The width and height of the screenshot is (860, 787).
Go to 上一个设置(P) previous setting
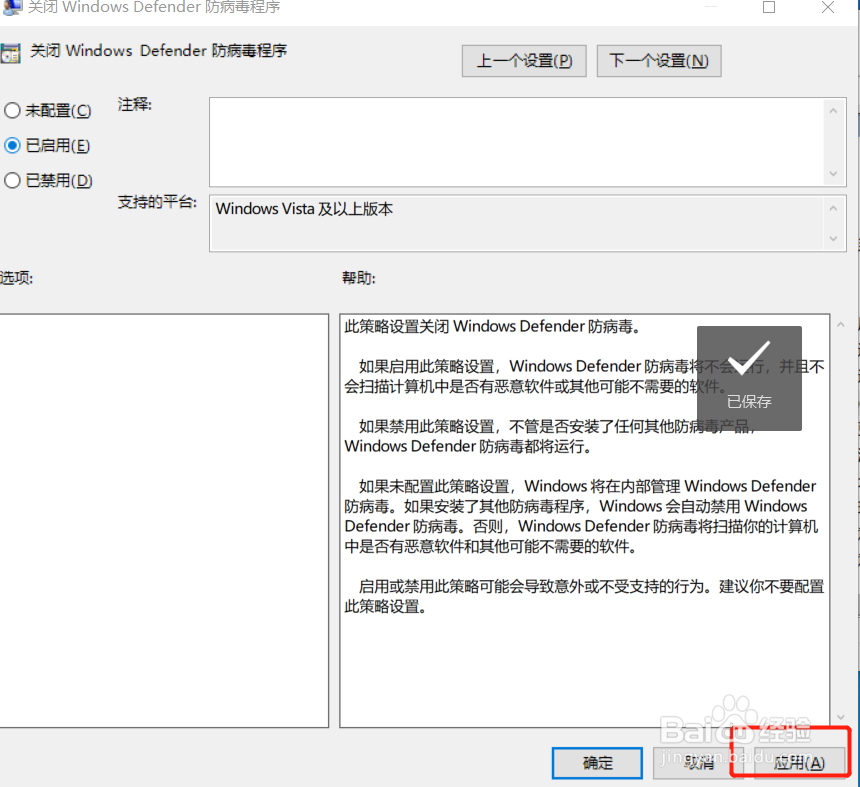tap(524, 61)
